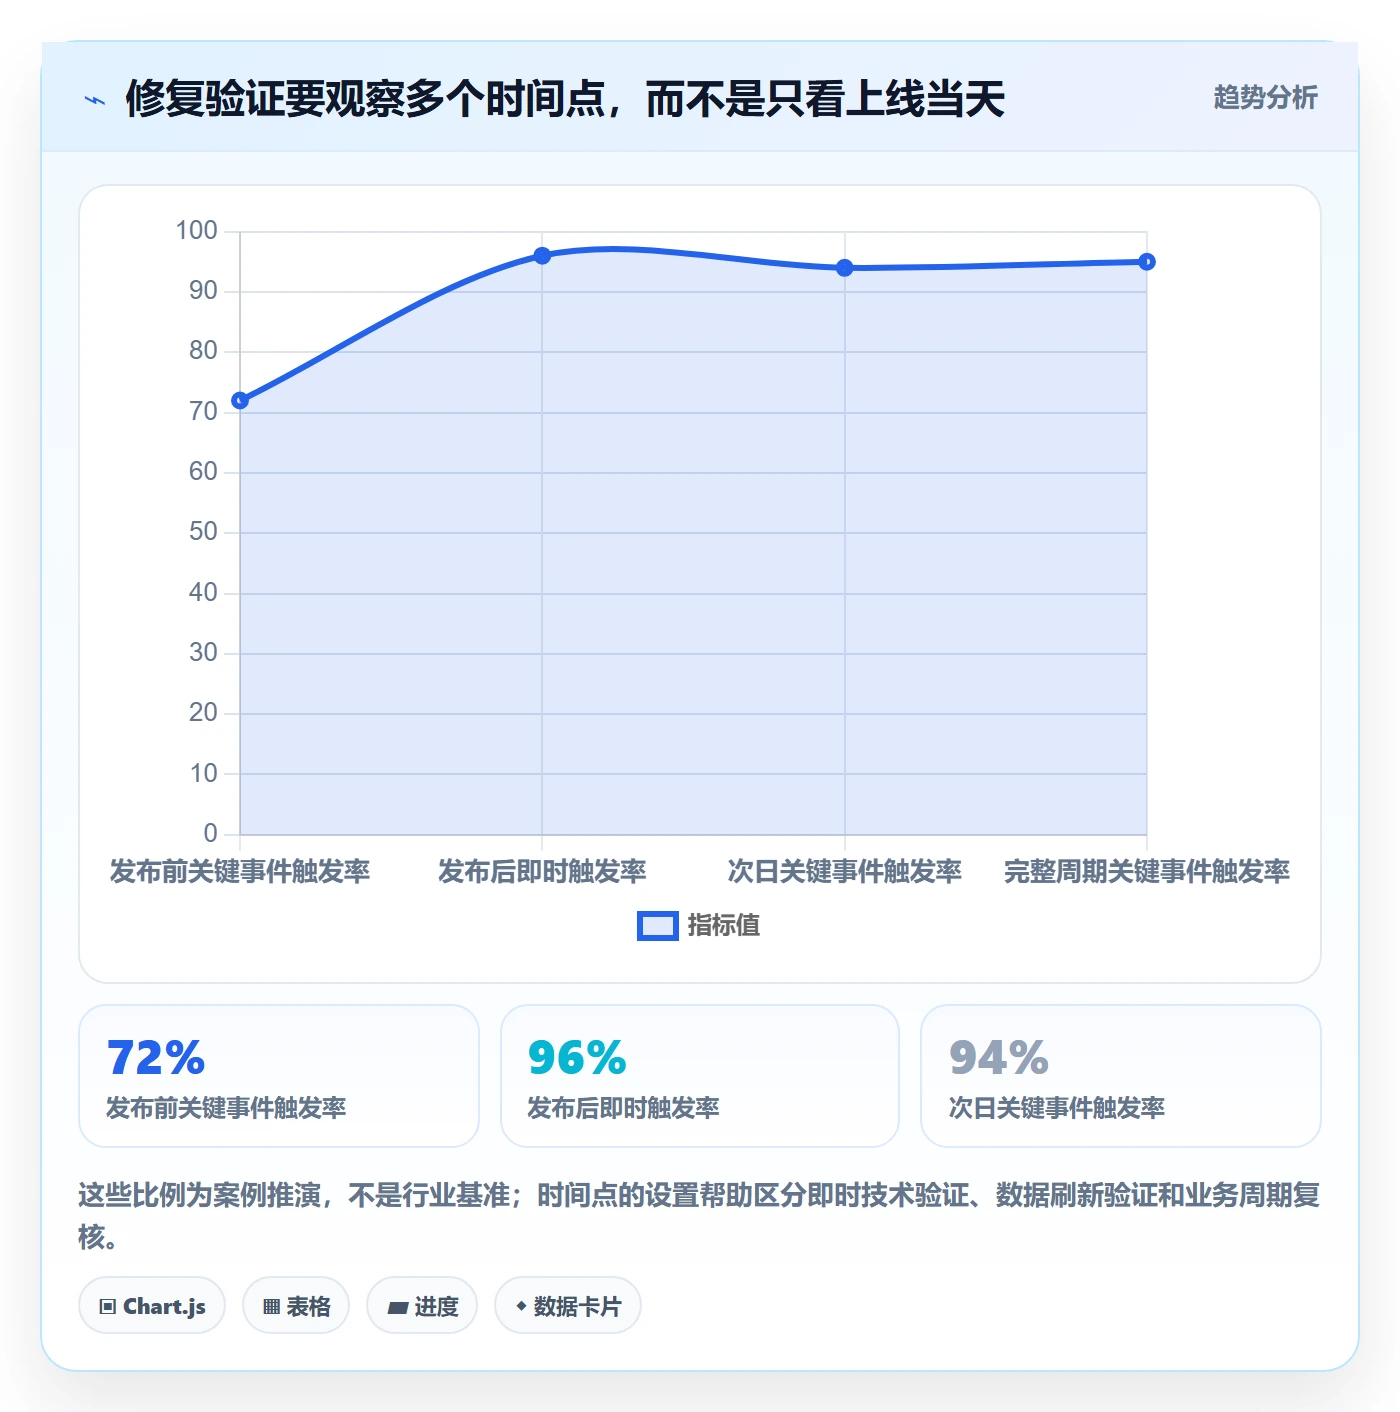Open the 72% 发布前关键事件触发率 card
Screen dimensions: 1400x1412
(x=279, y=1076)
